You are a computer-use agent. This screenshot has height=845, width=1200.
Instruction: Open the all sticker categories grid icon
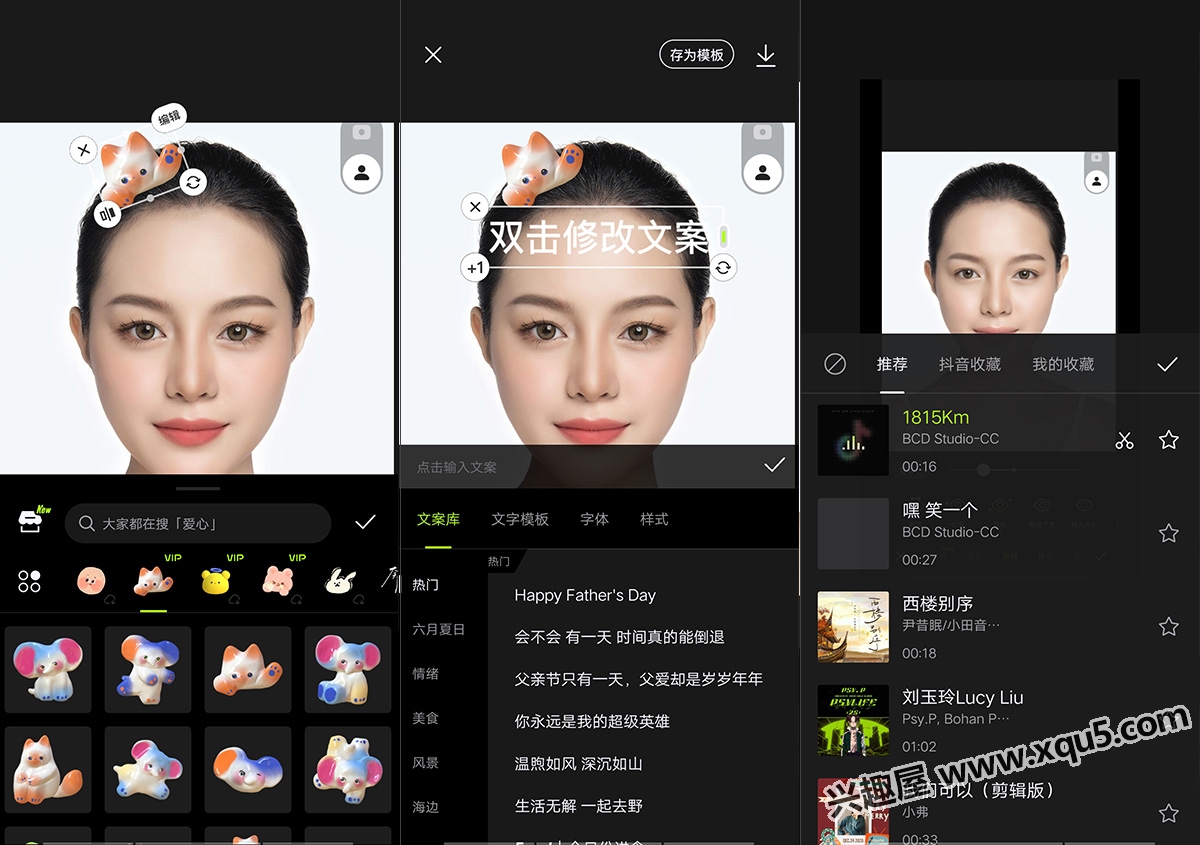click(x=30, y=581)
